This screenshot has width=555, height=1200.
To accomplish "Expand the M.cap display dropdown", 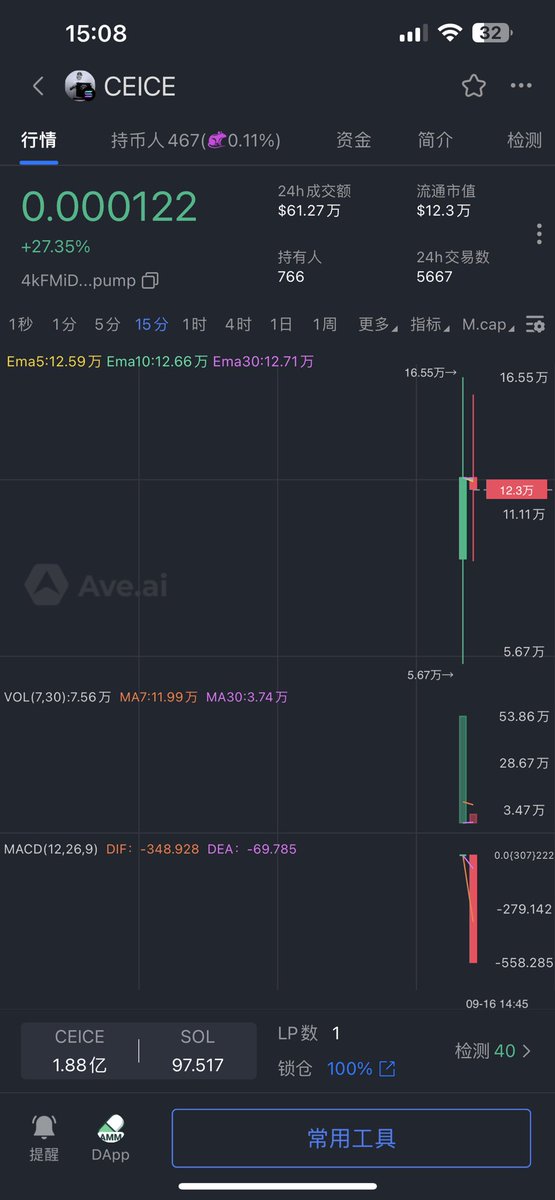I will coord(489,325).
